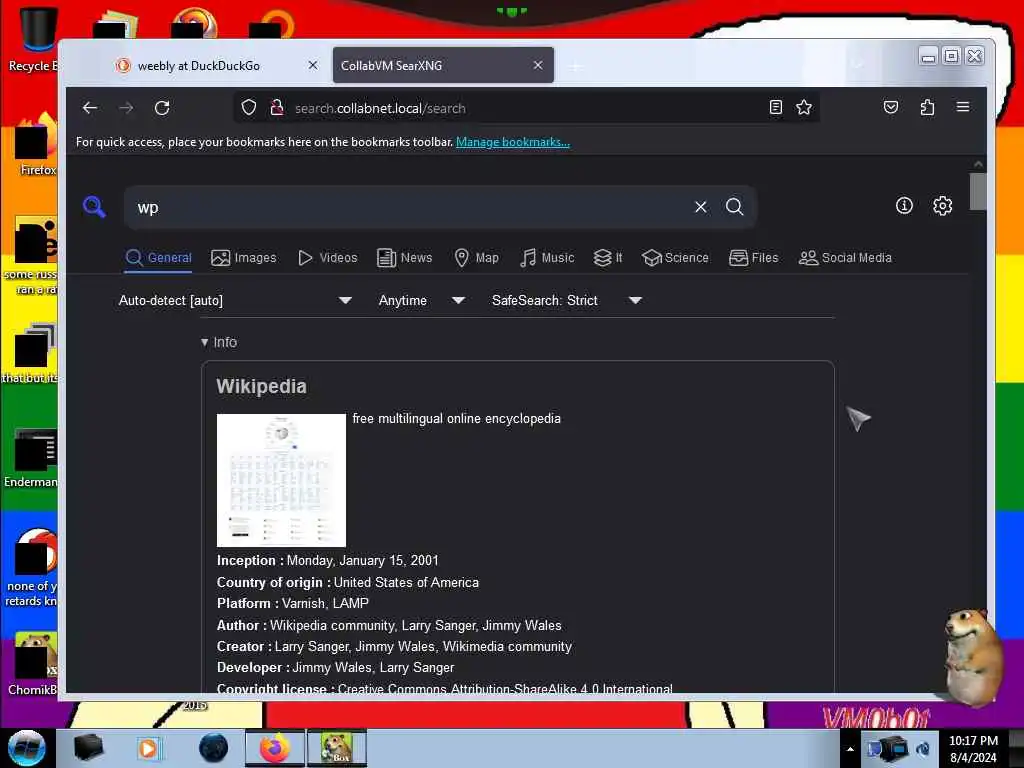Switch to the Music search category
The width and height of the screenshot is (1024, 768).
[x=547, y=257]
